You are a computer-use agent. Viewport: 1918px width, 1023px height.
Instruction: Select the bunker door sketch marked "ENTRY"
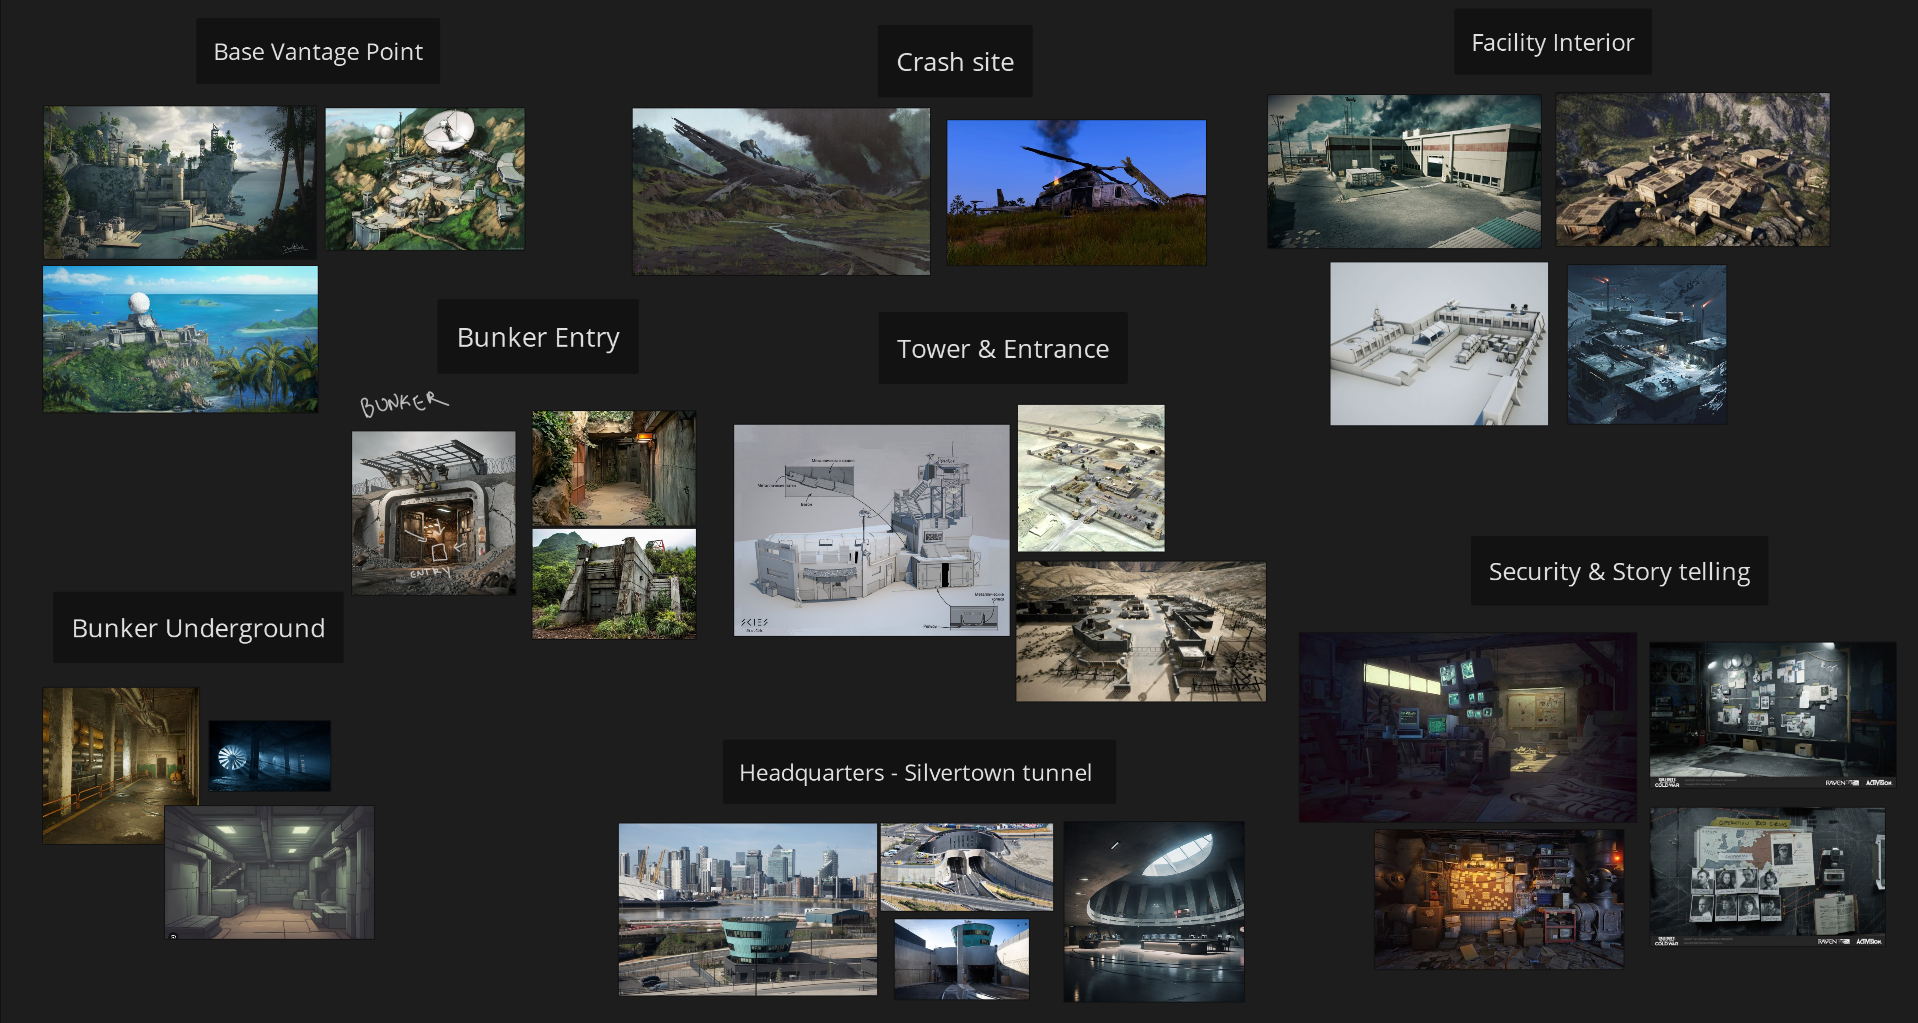[x=434, y=513]
